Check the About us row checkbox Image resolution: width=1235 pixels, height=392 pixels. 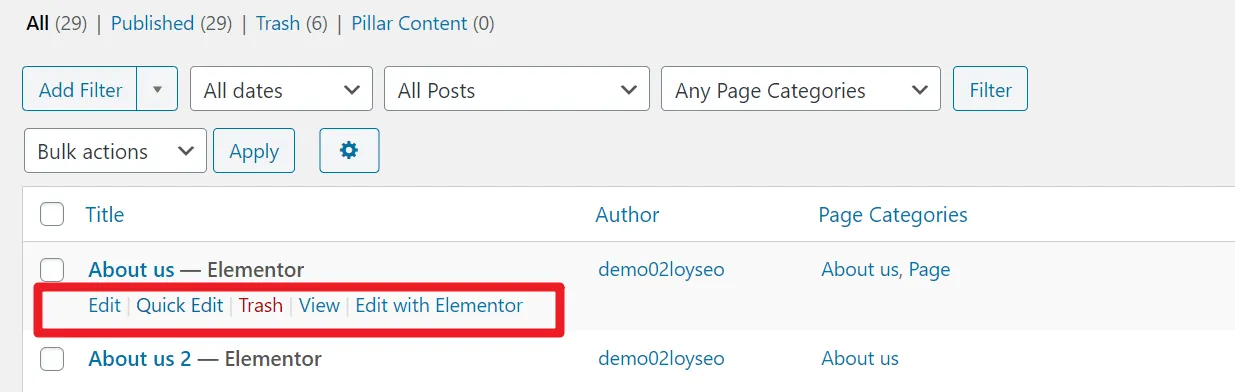[52, 269]
